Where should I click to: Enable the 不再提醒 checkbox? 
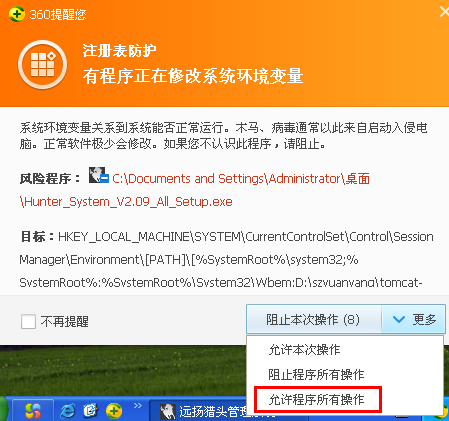[x=28, y=322]
